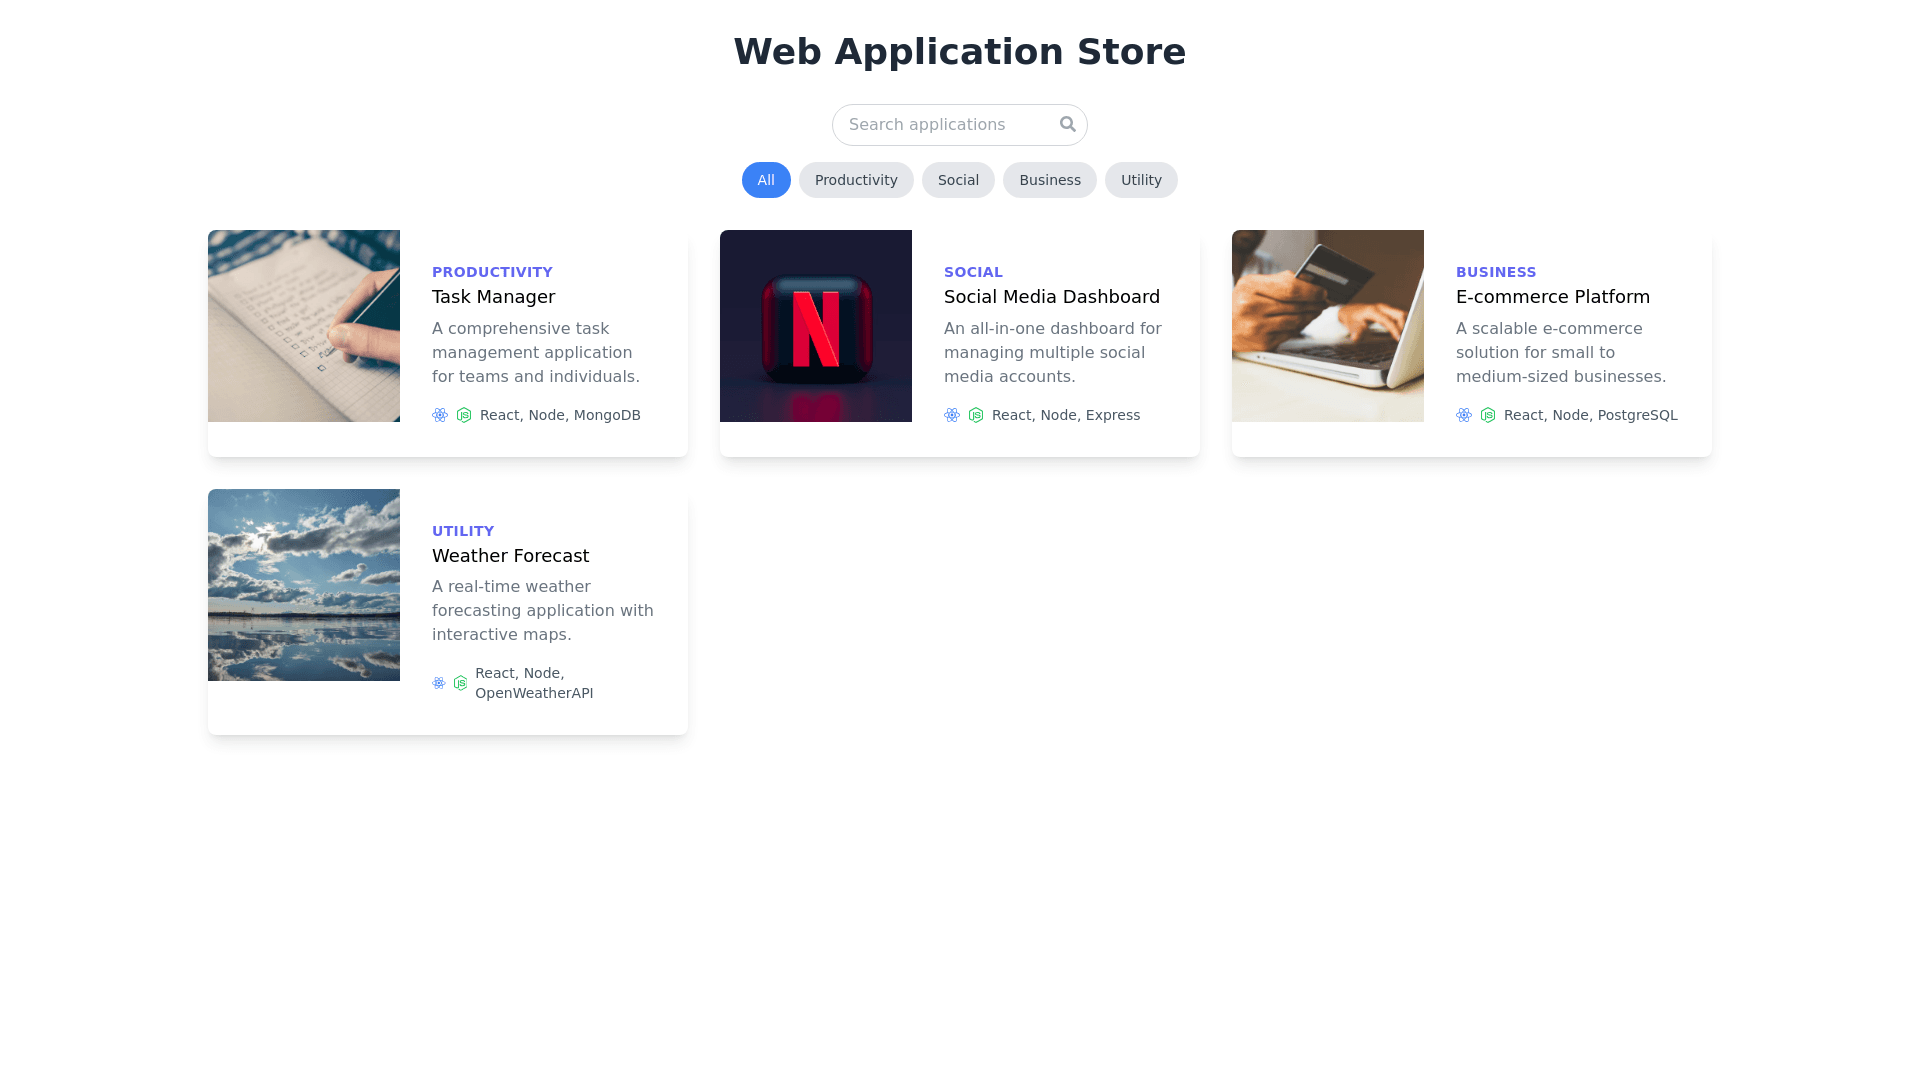The width and height of the screenshot is (1920, 1080).
Task: Choose the Utility category filter
Action: tap(1141, 180)
